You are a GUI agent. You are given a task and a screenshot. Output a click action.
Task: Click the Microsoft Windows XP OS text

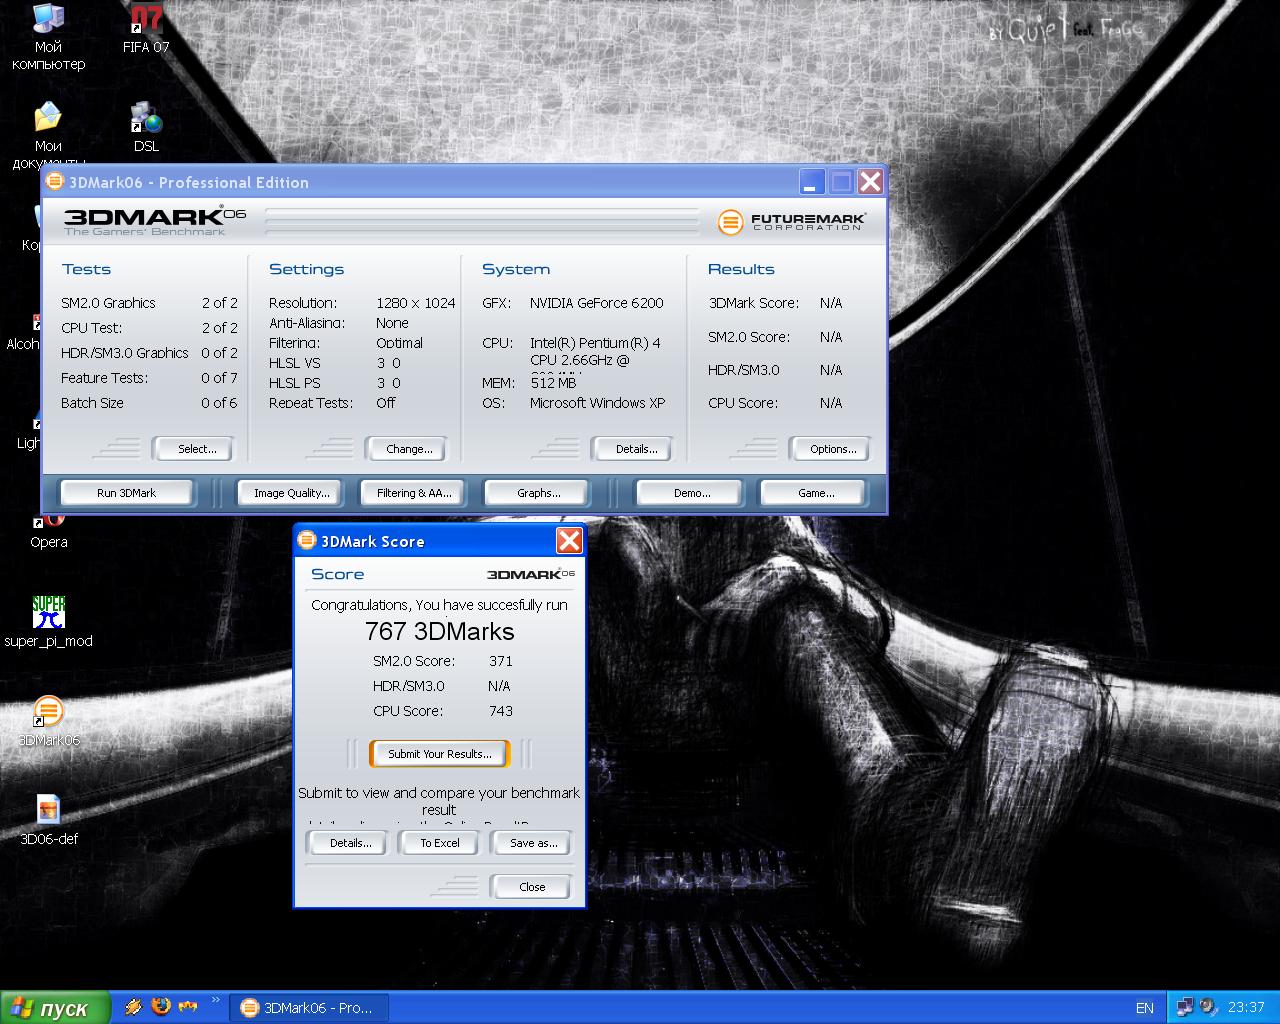point(597,403)
